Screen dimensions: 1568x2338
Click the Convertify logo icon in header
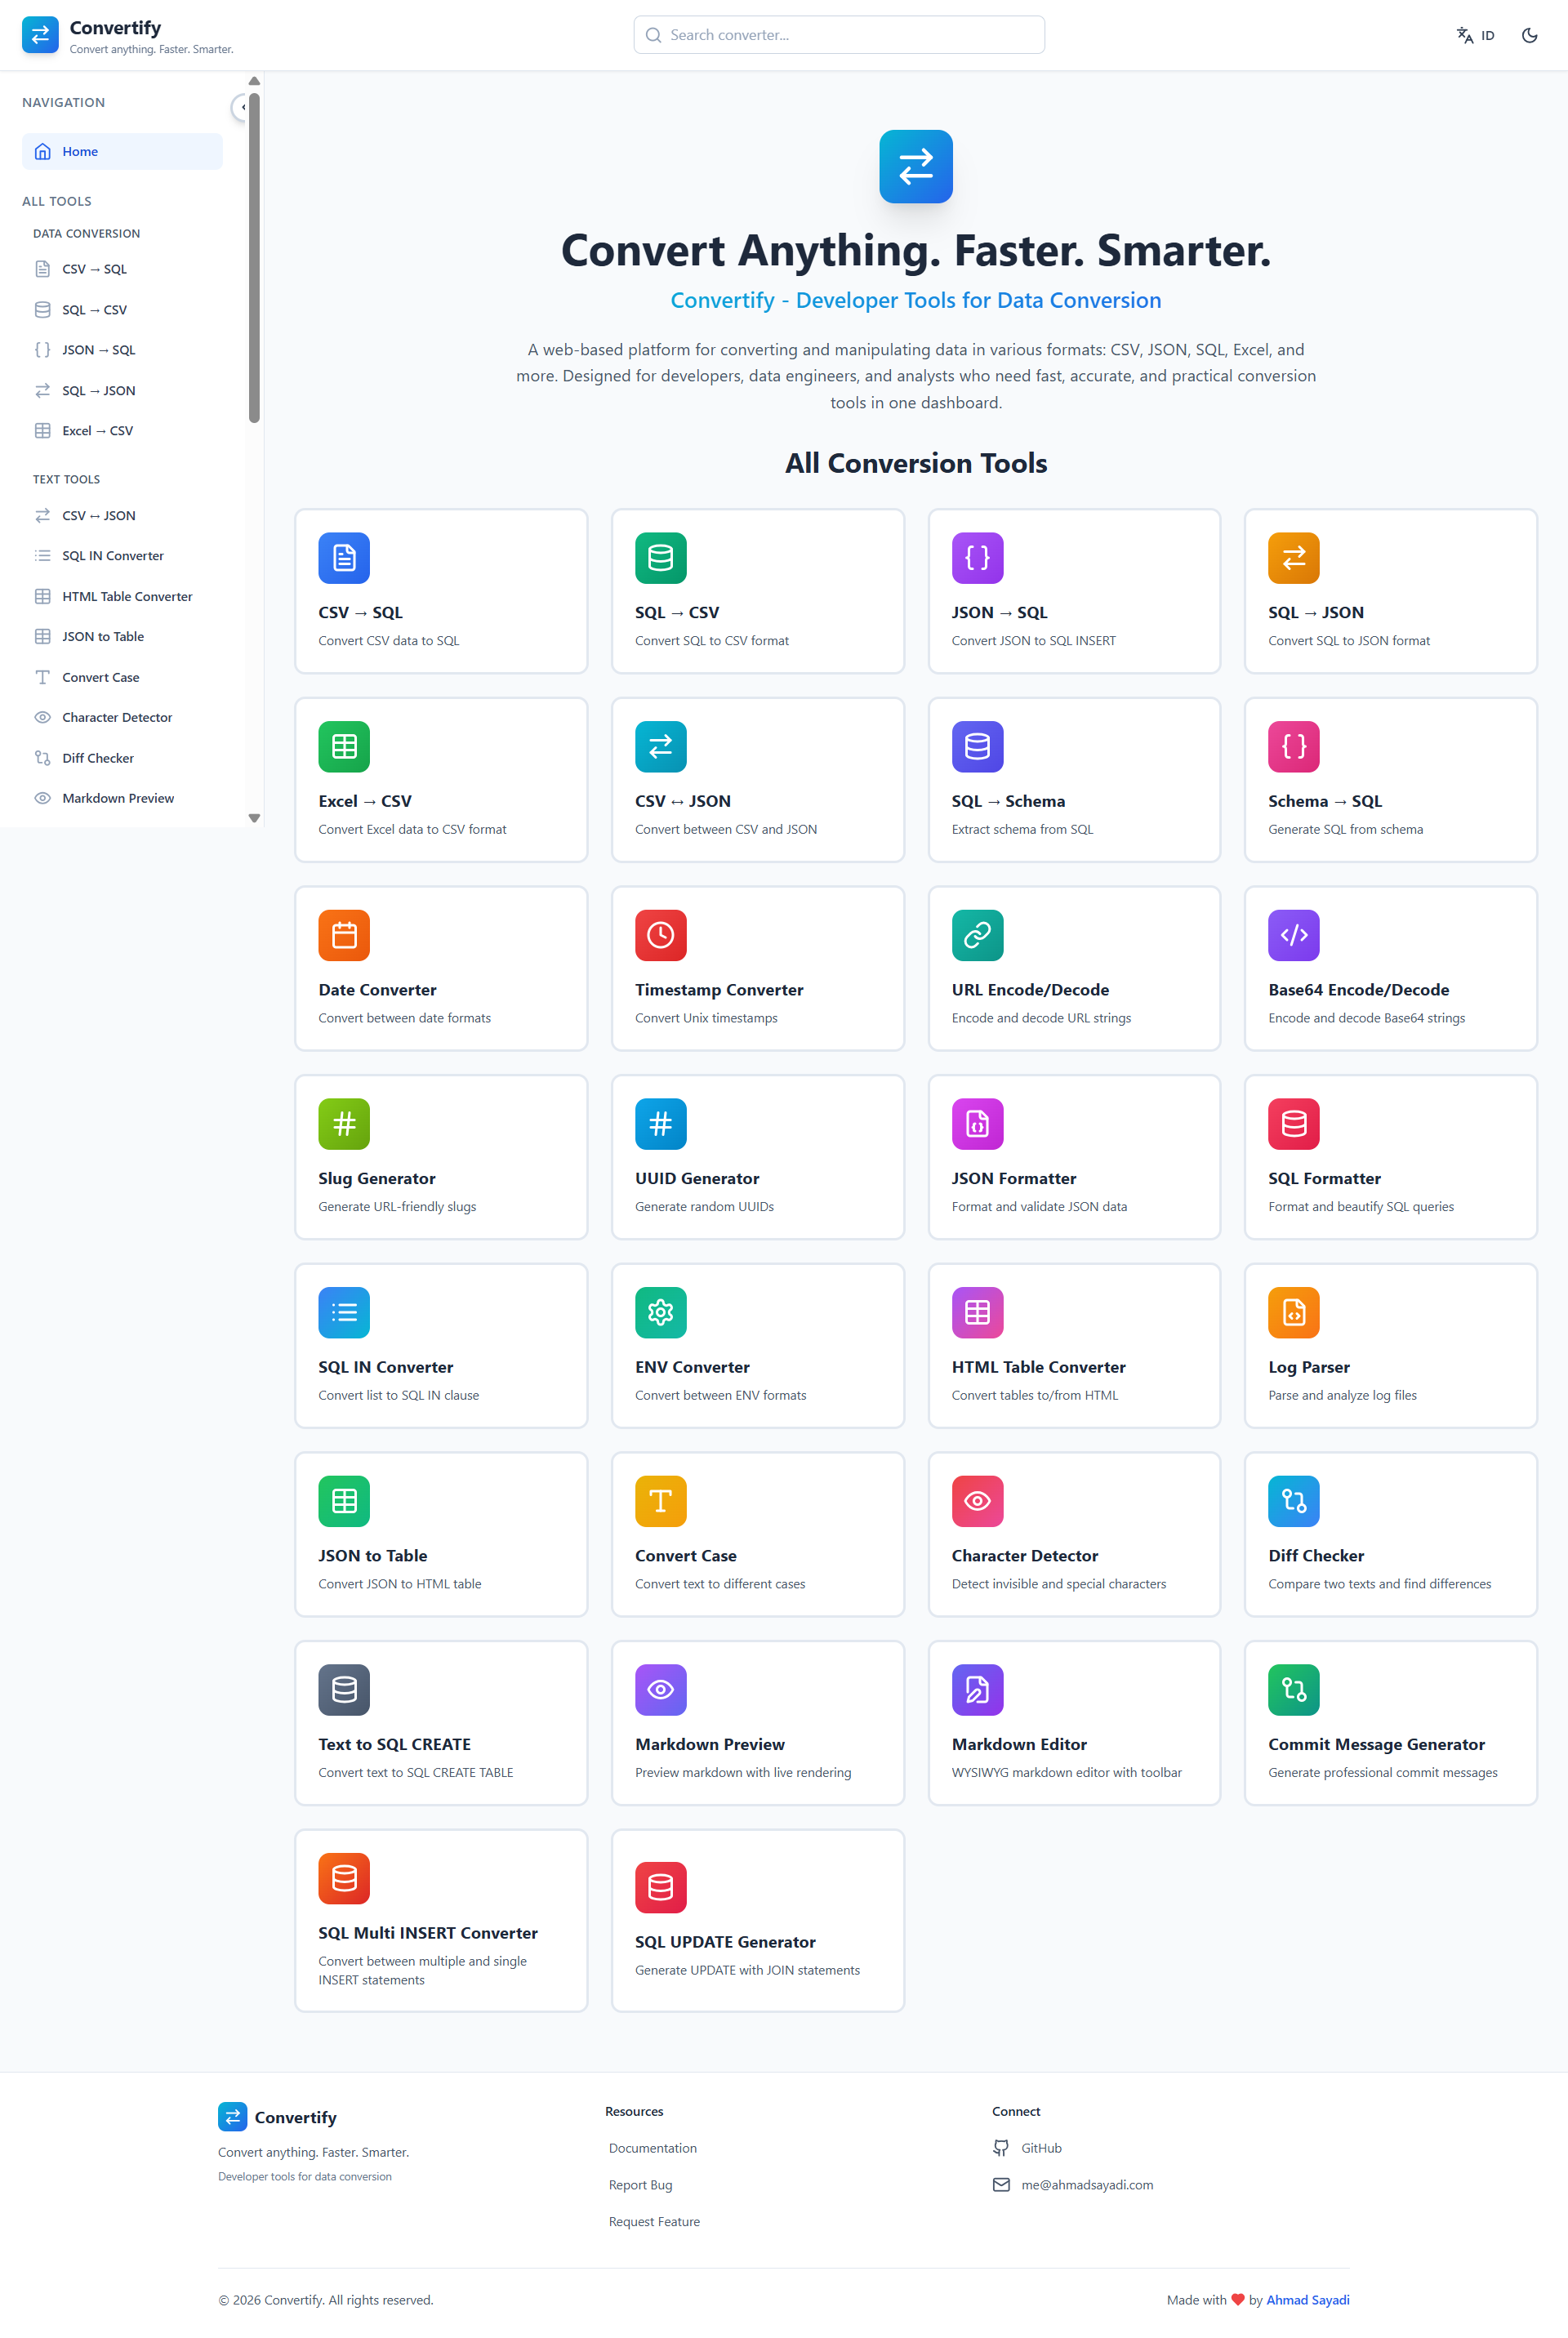(x=40, y=35)
